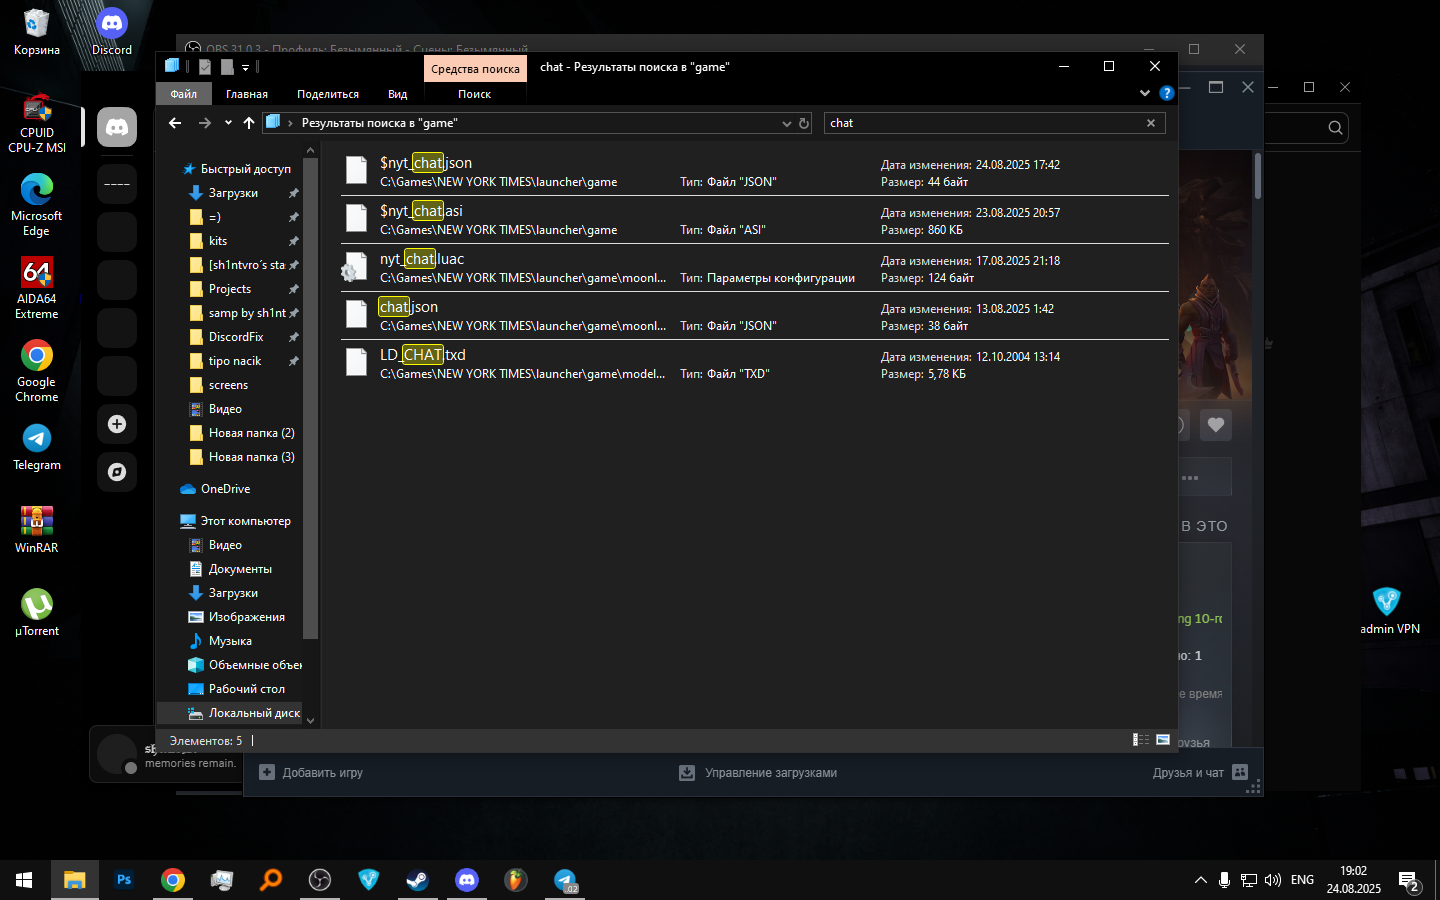Open Discord home in sidebar
The height and width of the screenshot is (900, 1440).
click(x=117, y=128)
